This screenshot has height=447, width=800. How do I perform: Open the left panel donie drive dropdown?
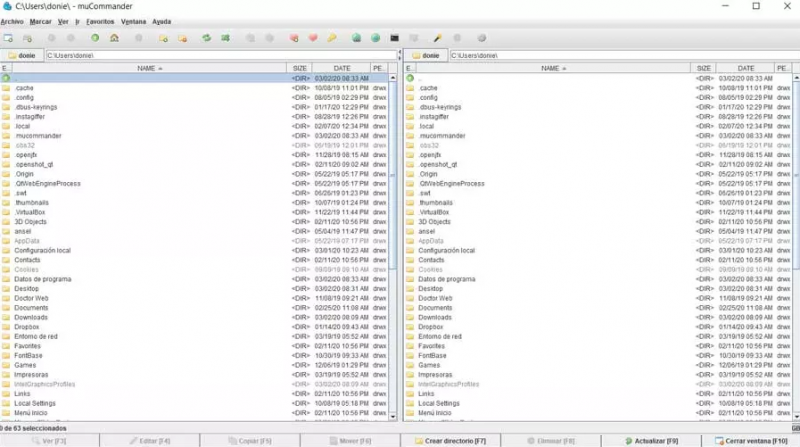[22, 55]
